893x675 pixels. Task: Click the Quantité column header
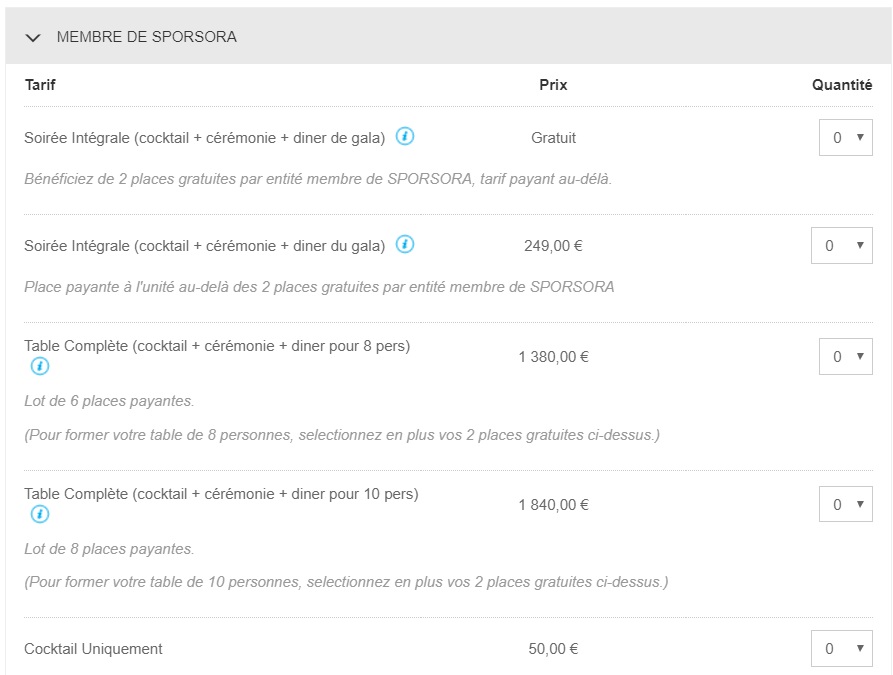841,85
